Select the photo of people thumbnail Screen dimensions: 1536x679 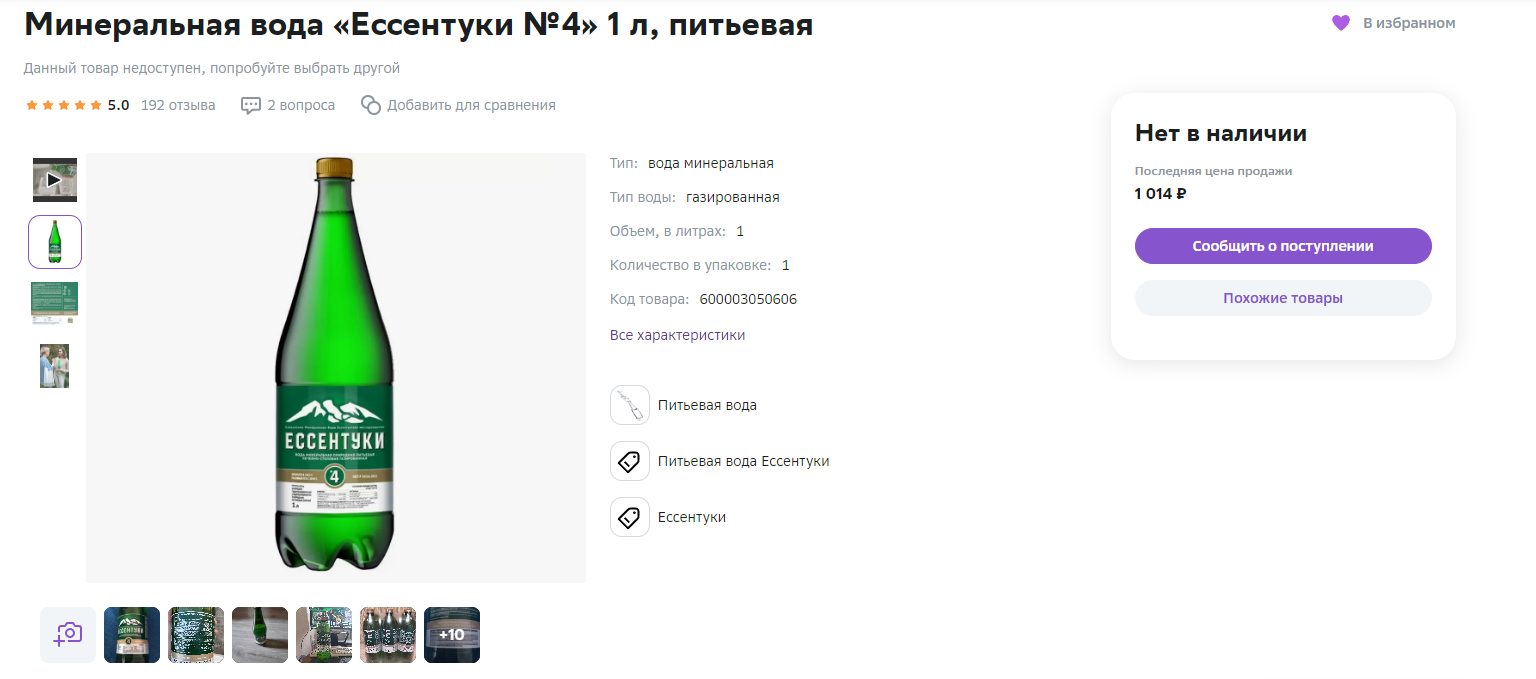[x=55, y=366]
